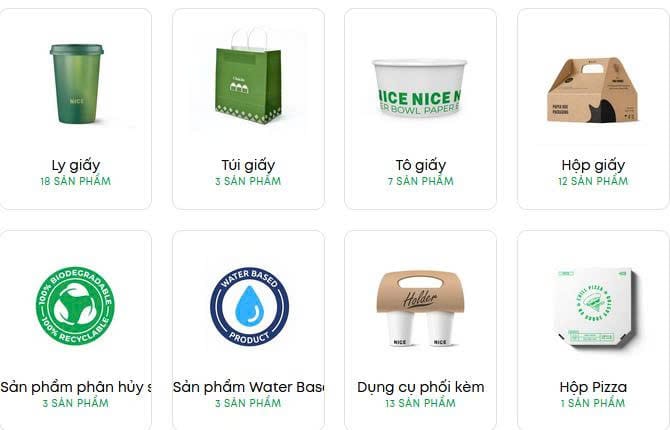Go to Túi giấy category title
670x430 pixels.
(248, 165)
